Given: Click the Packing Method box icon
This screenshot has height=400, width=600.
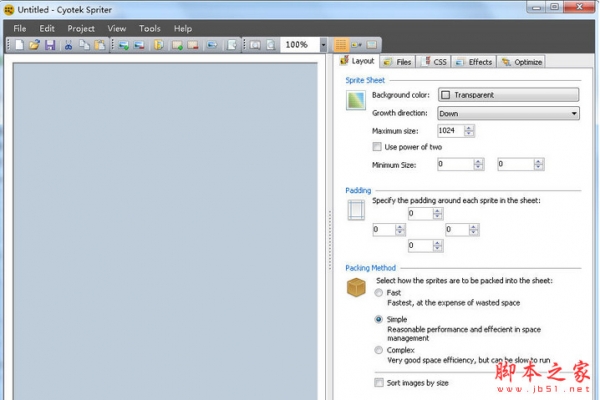Looking at the screenshot, I should (x=356, y=288).
